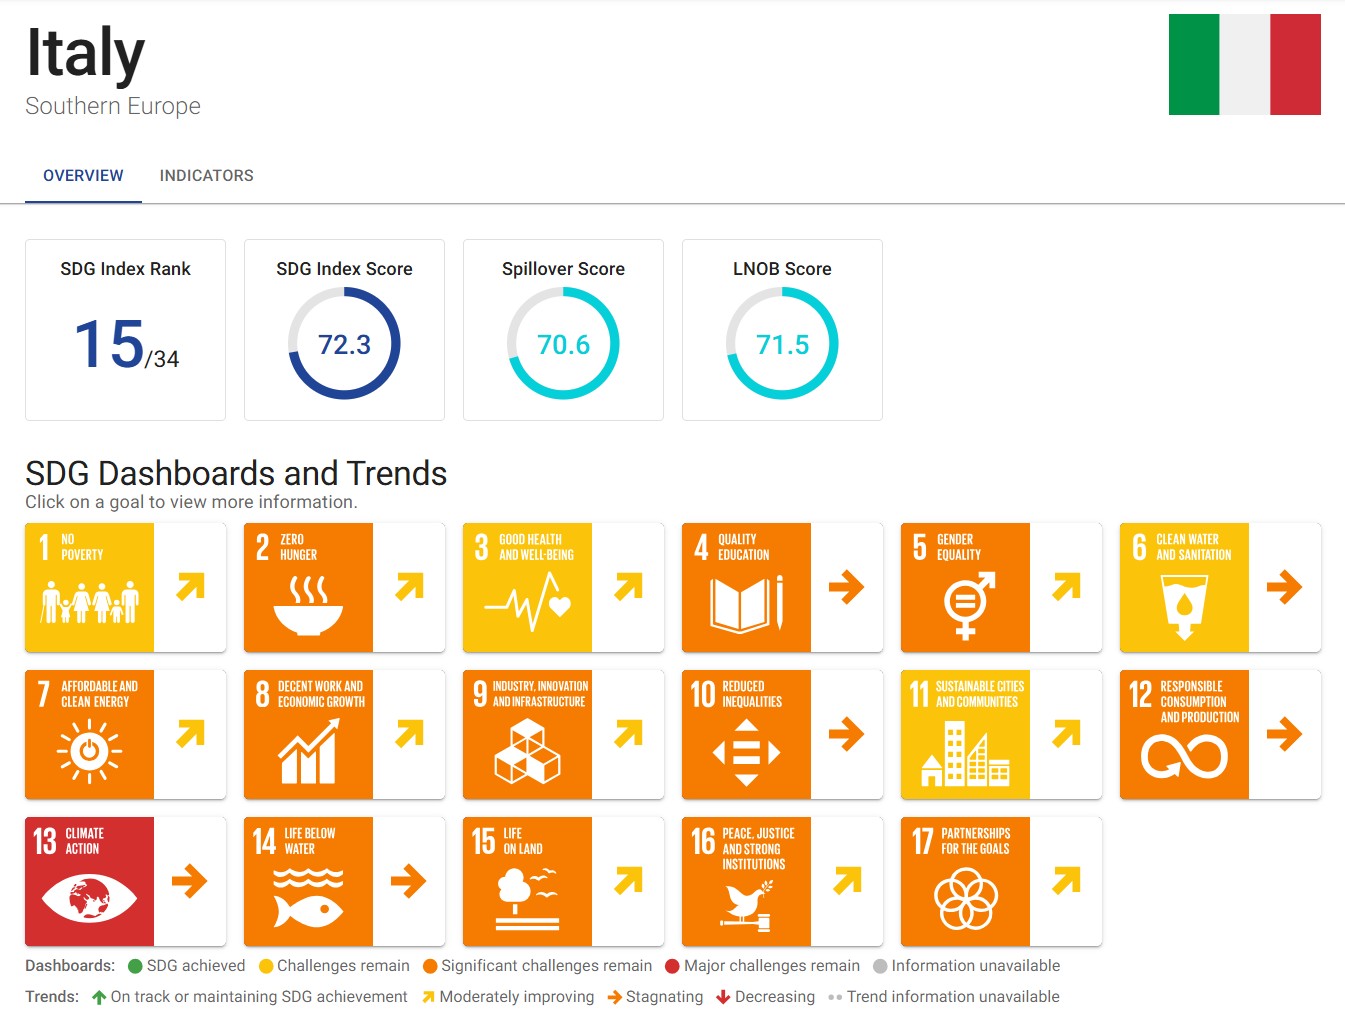The image size is (1345, 1026).
Task: Open the Spillover Score card
Action: point(563,330)
